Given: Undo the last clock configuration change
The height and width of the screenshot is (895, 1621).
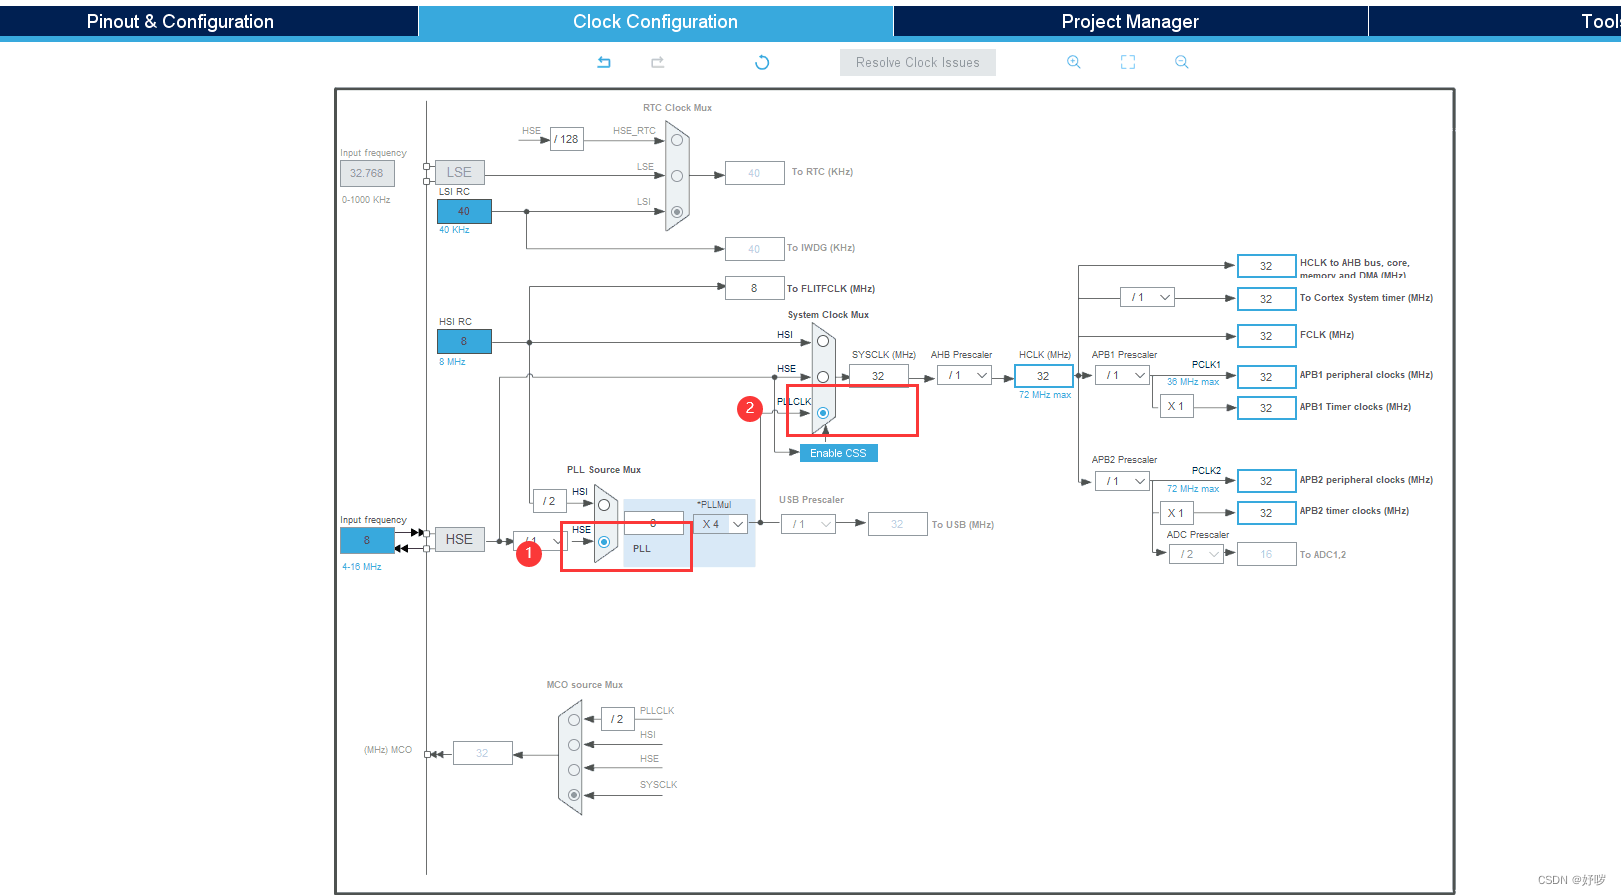Looking at the screenshot, I should point(604,62).
